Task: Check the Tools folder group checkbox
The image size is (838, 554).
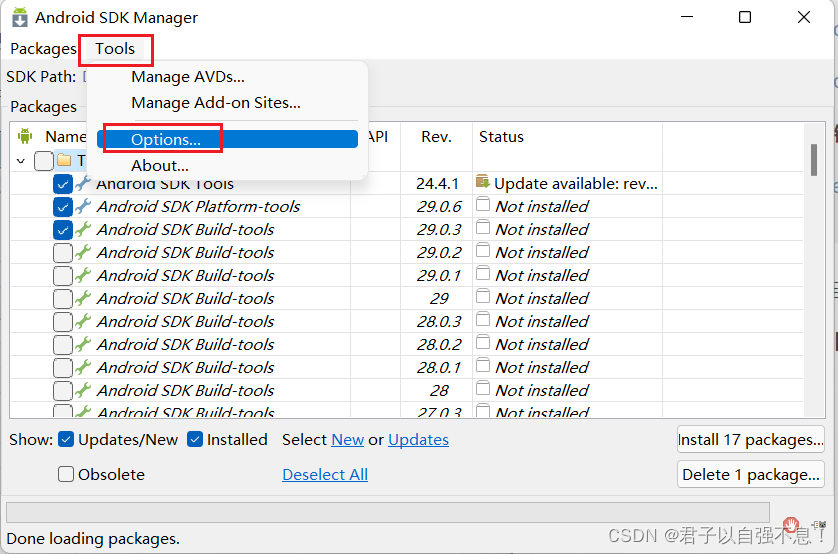Action: (x=44, y=160)
